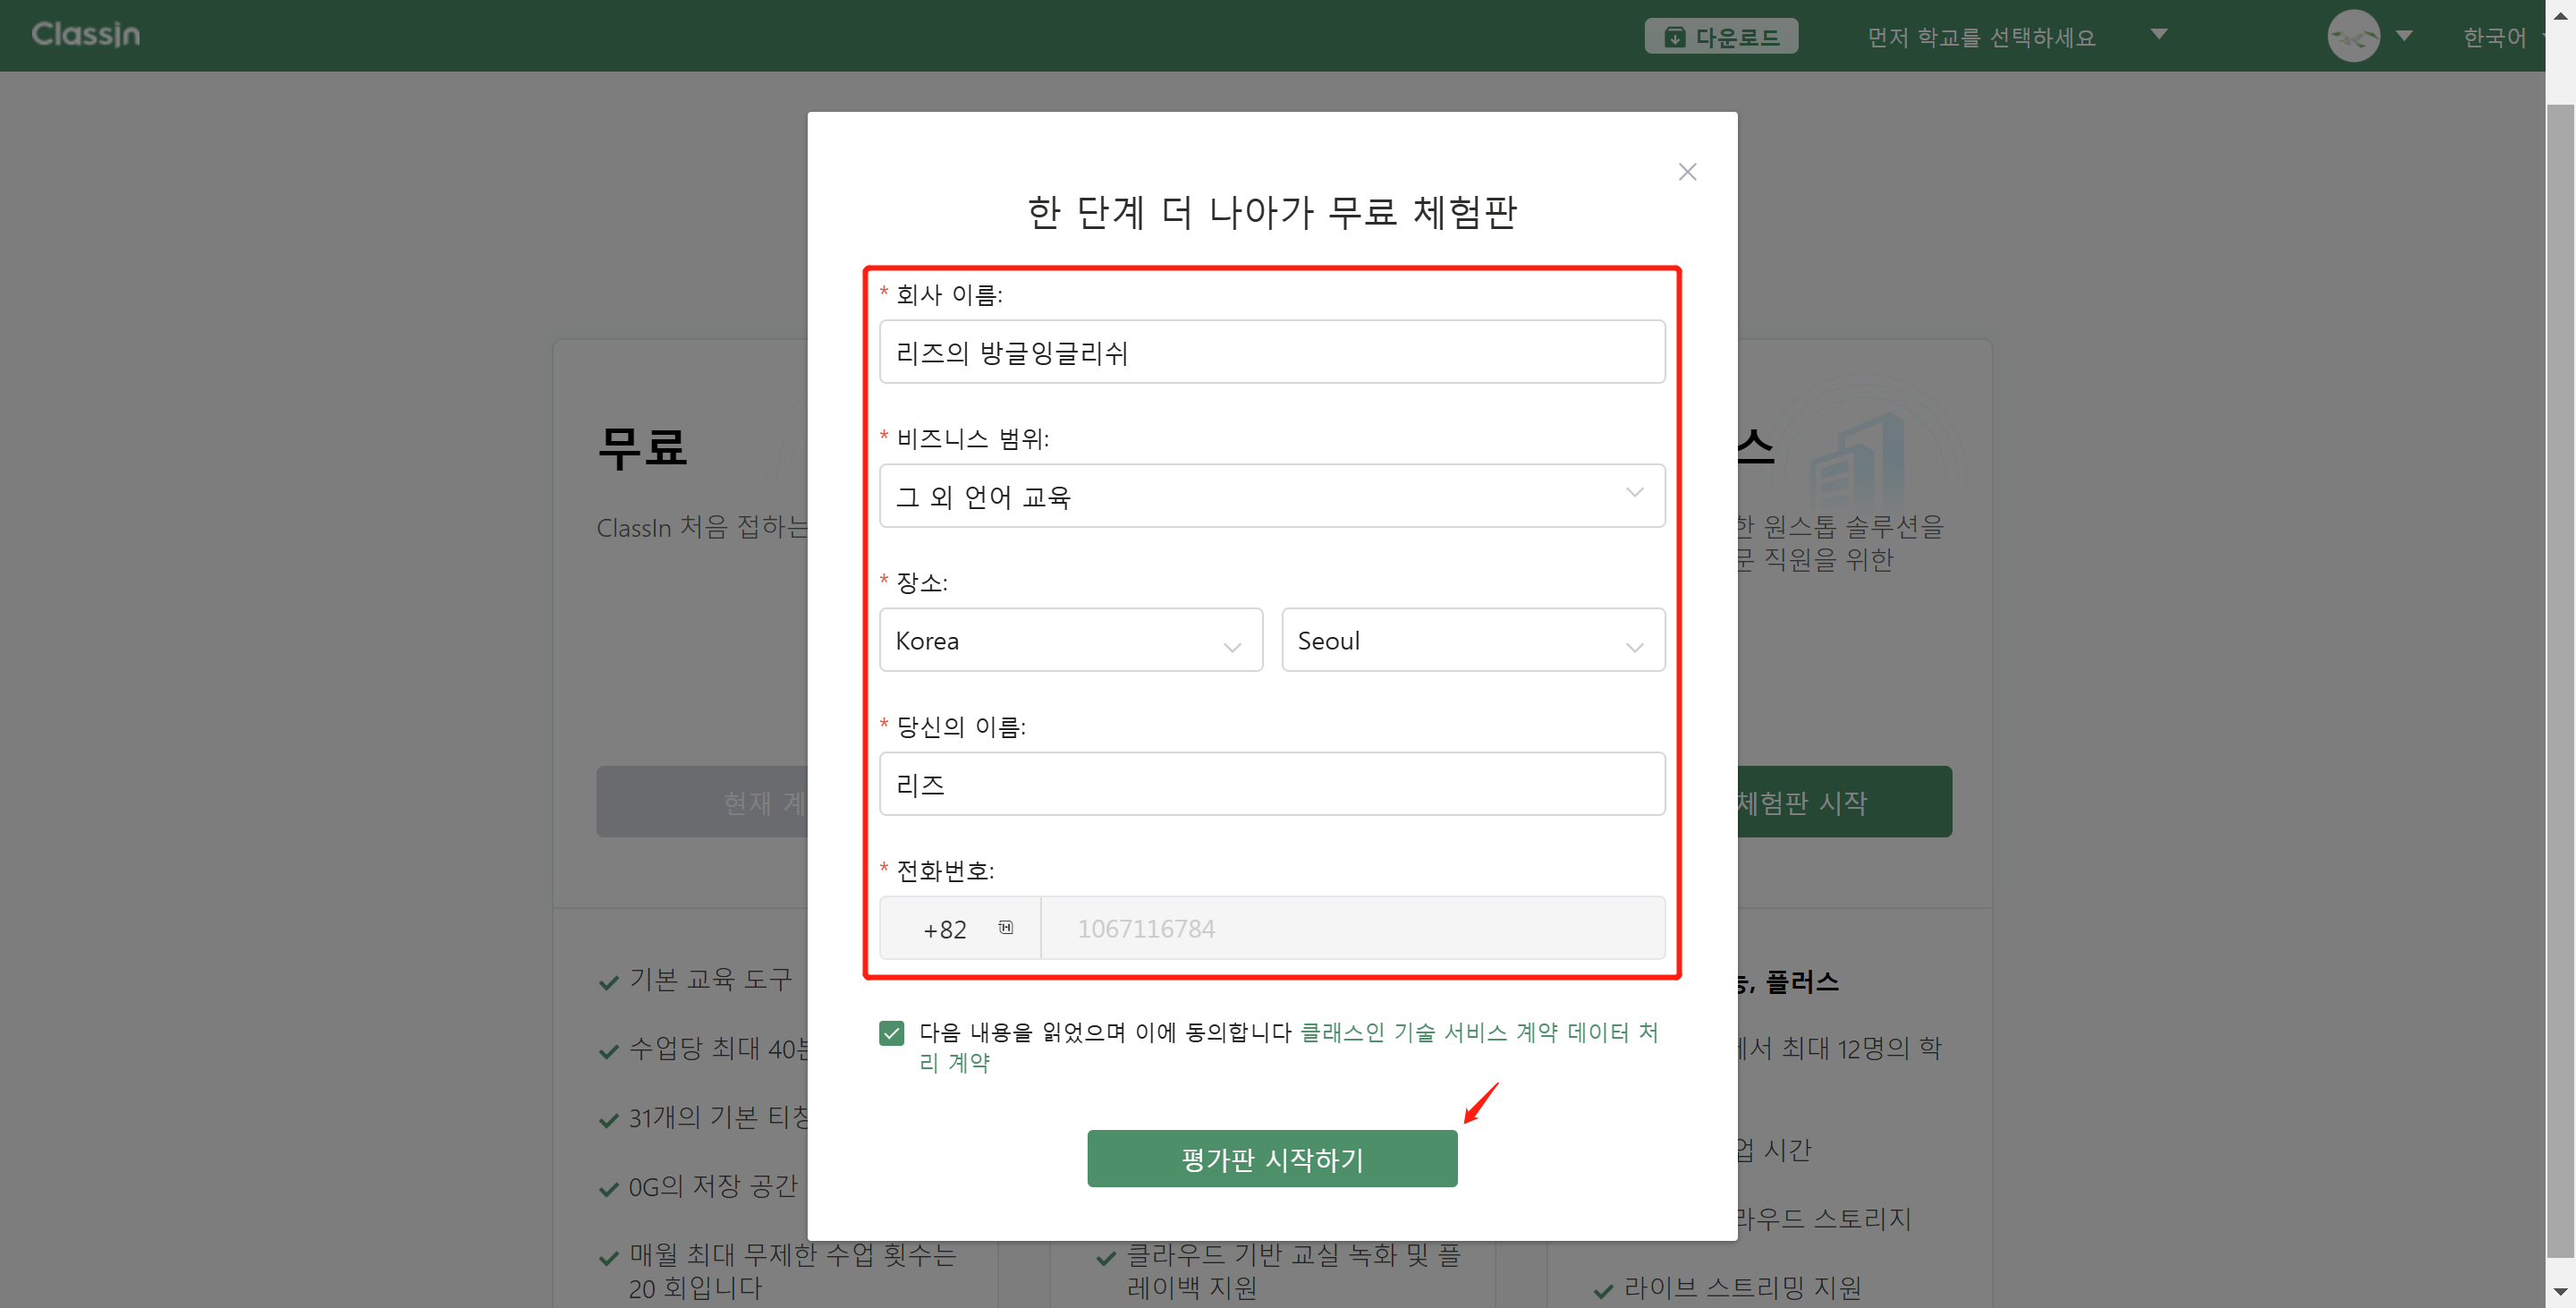Click the dialog title 한 단계 더 나아가 무료 체험판

[1272, 212]
